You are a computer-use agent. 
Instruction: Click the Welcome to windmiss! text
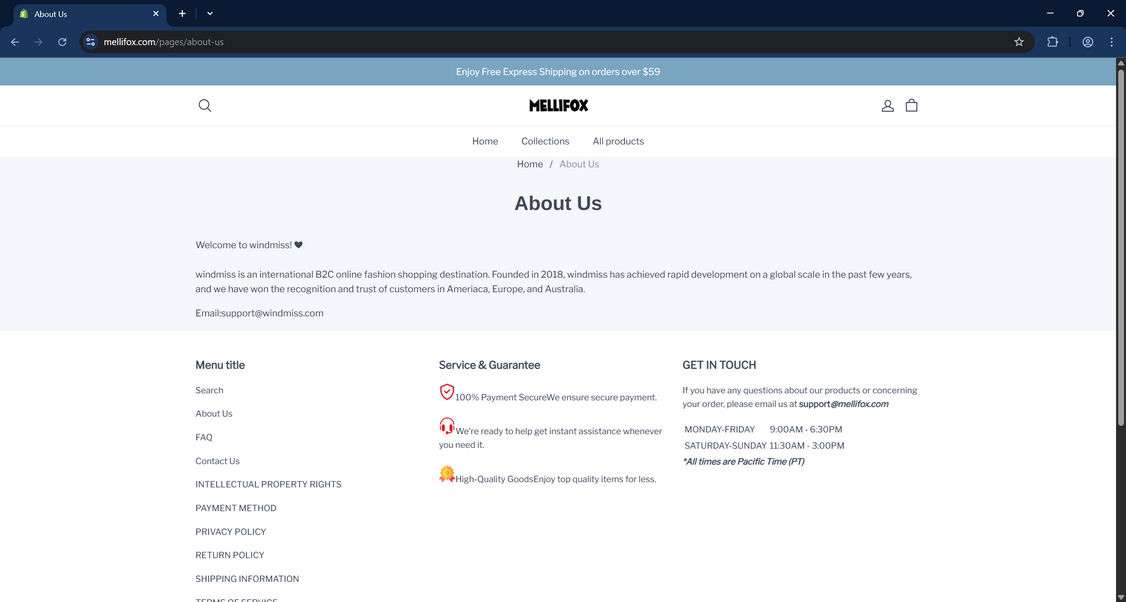249,245
